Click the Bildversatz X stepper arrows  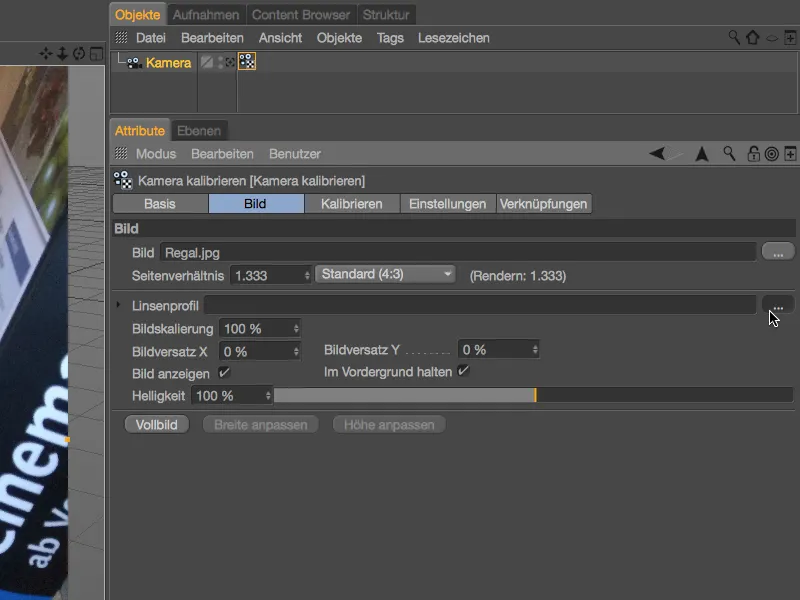[296, 352]
